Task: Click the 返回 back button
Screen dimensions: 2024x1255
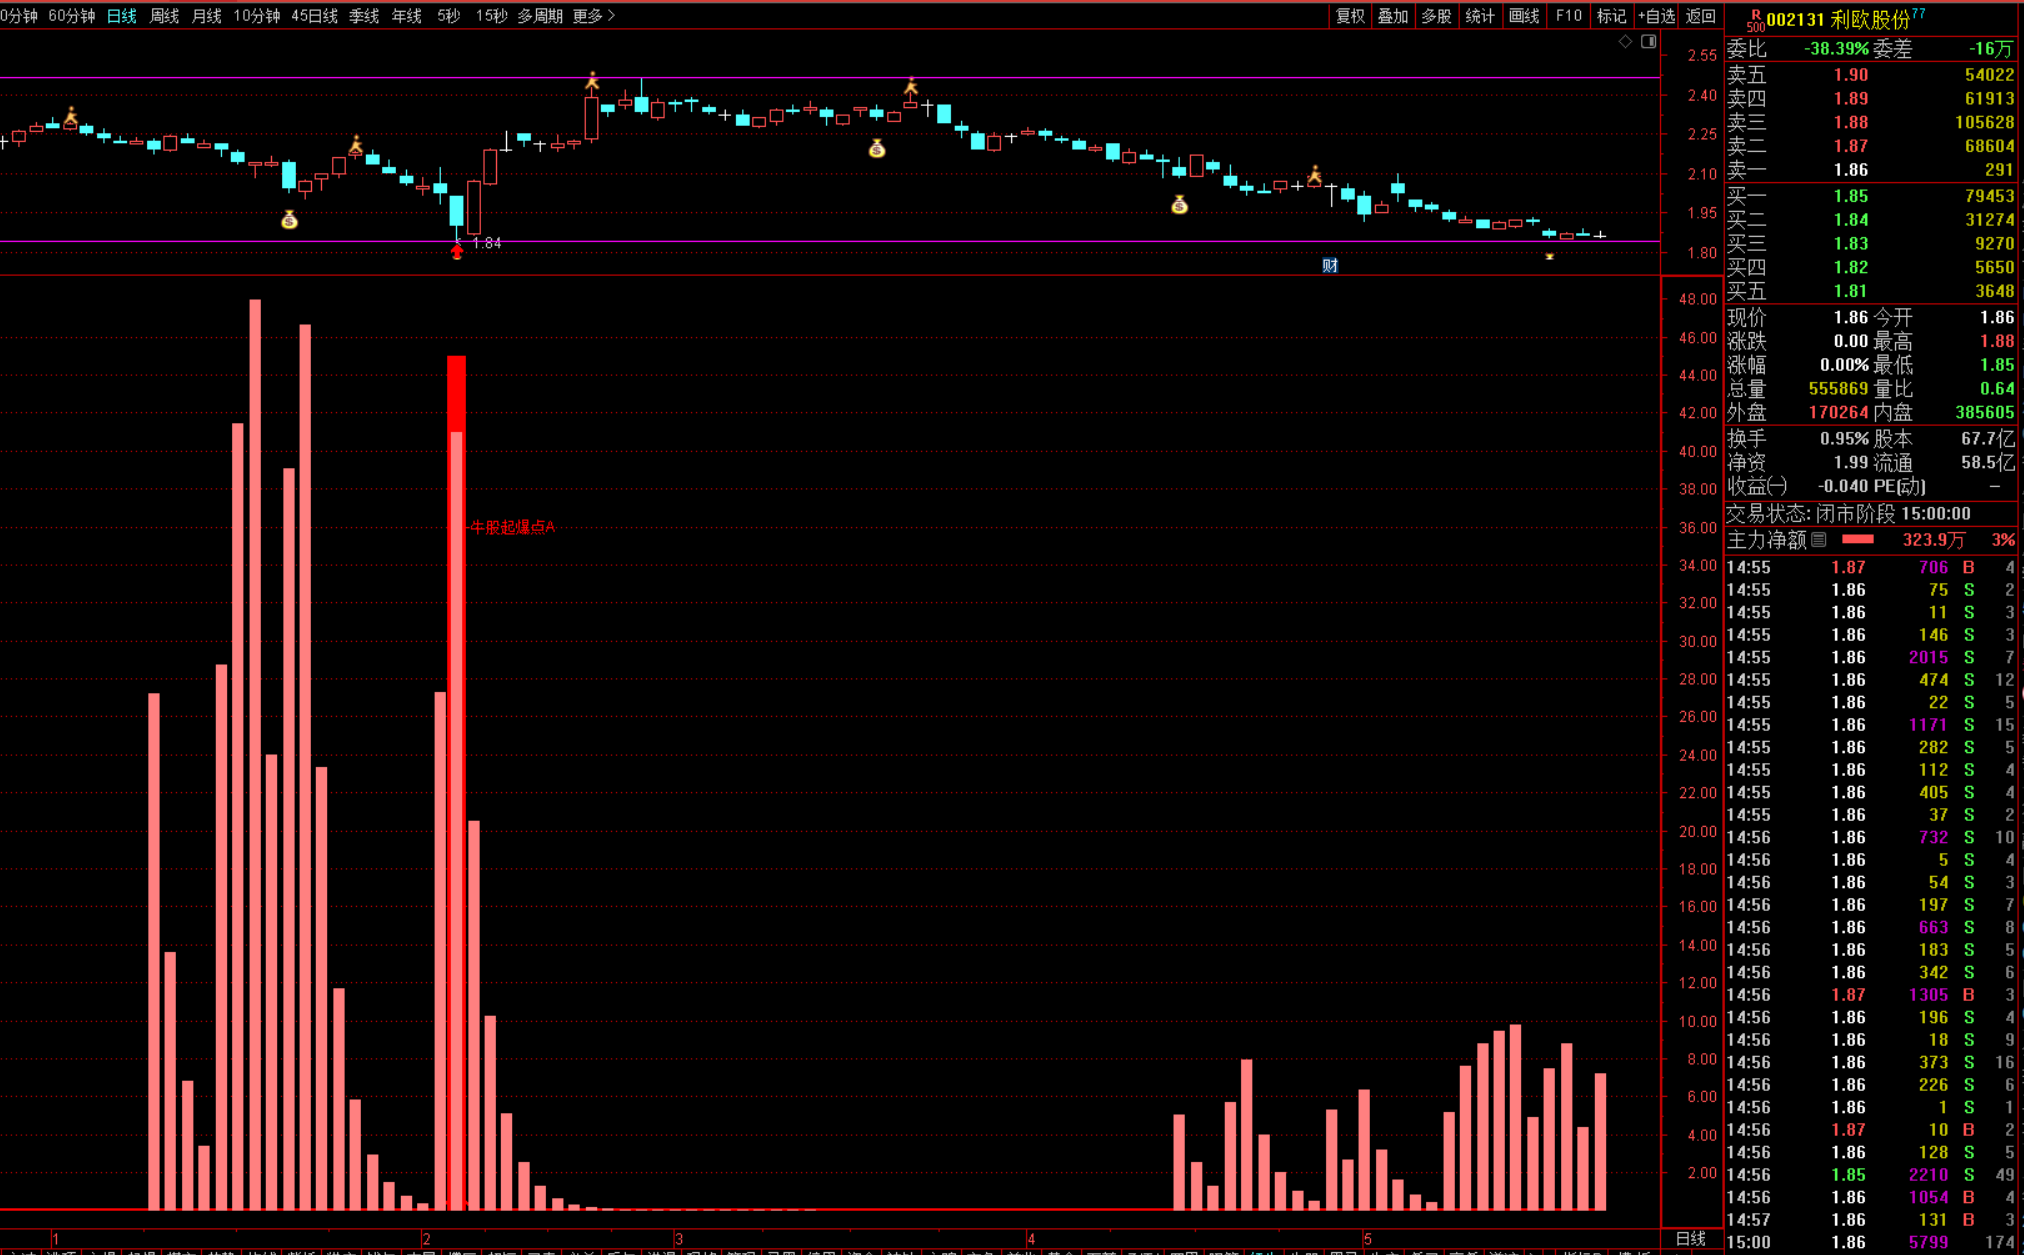Action: (x=1700, y=16)
